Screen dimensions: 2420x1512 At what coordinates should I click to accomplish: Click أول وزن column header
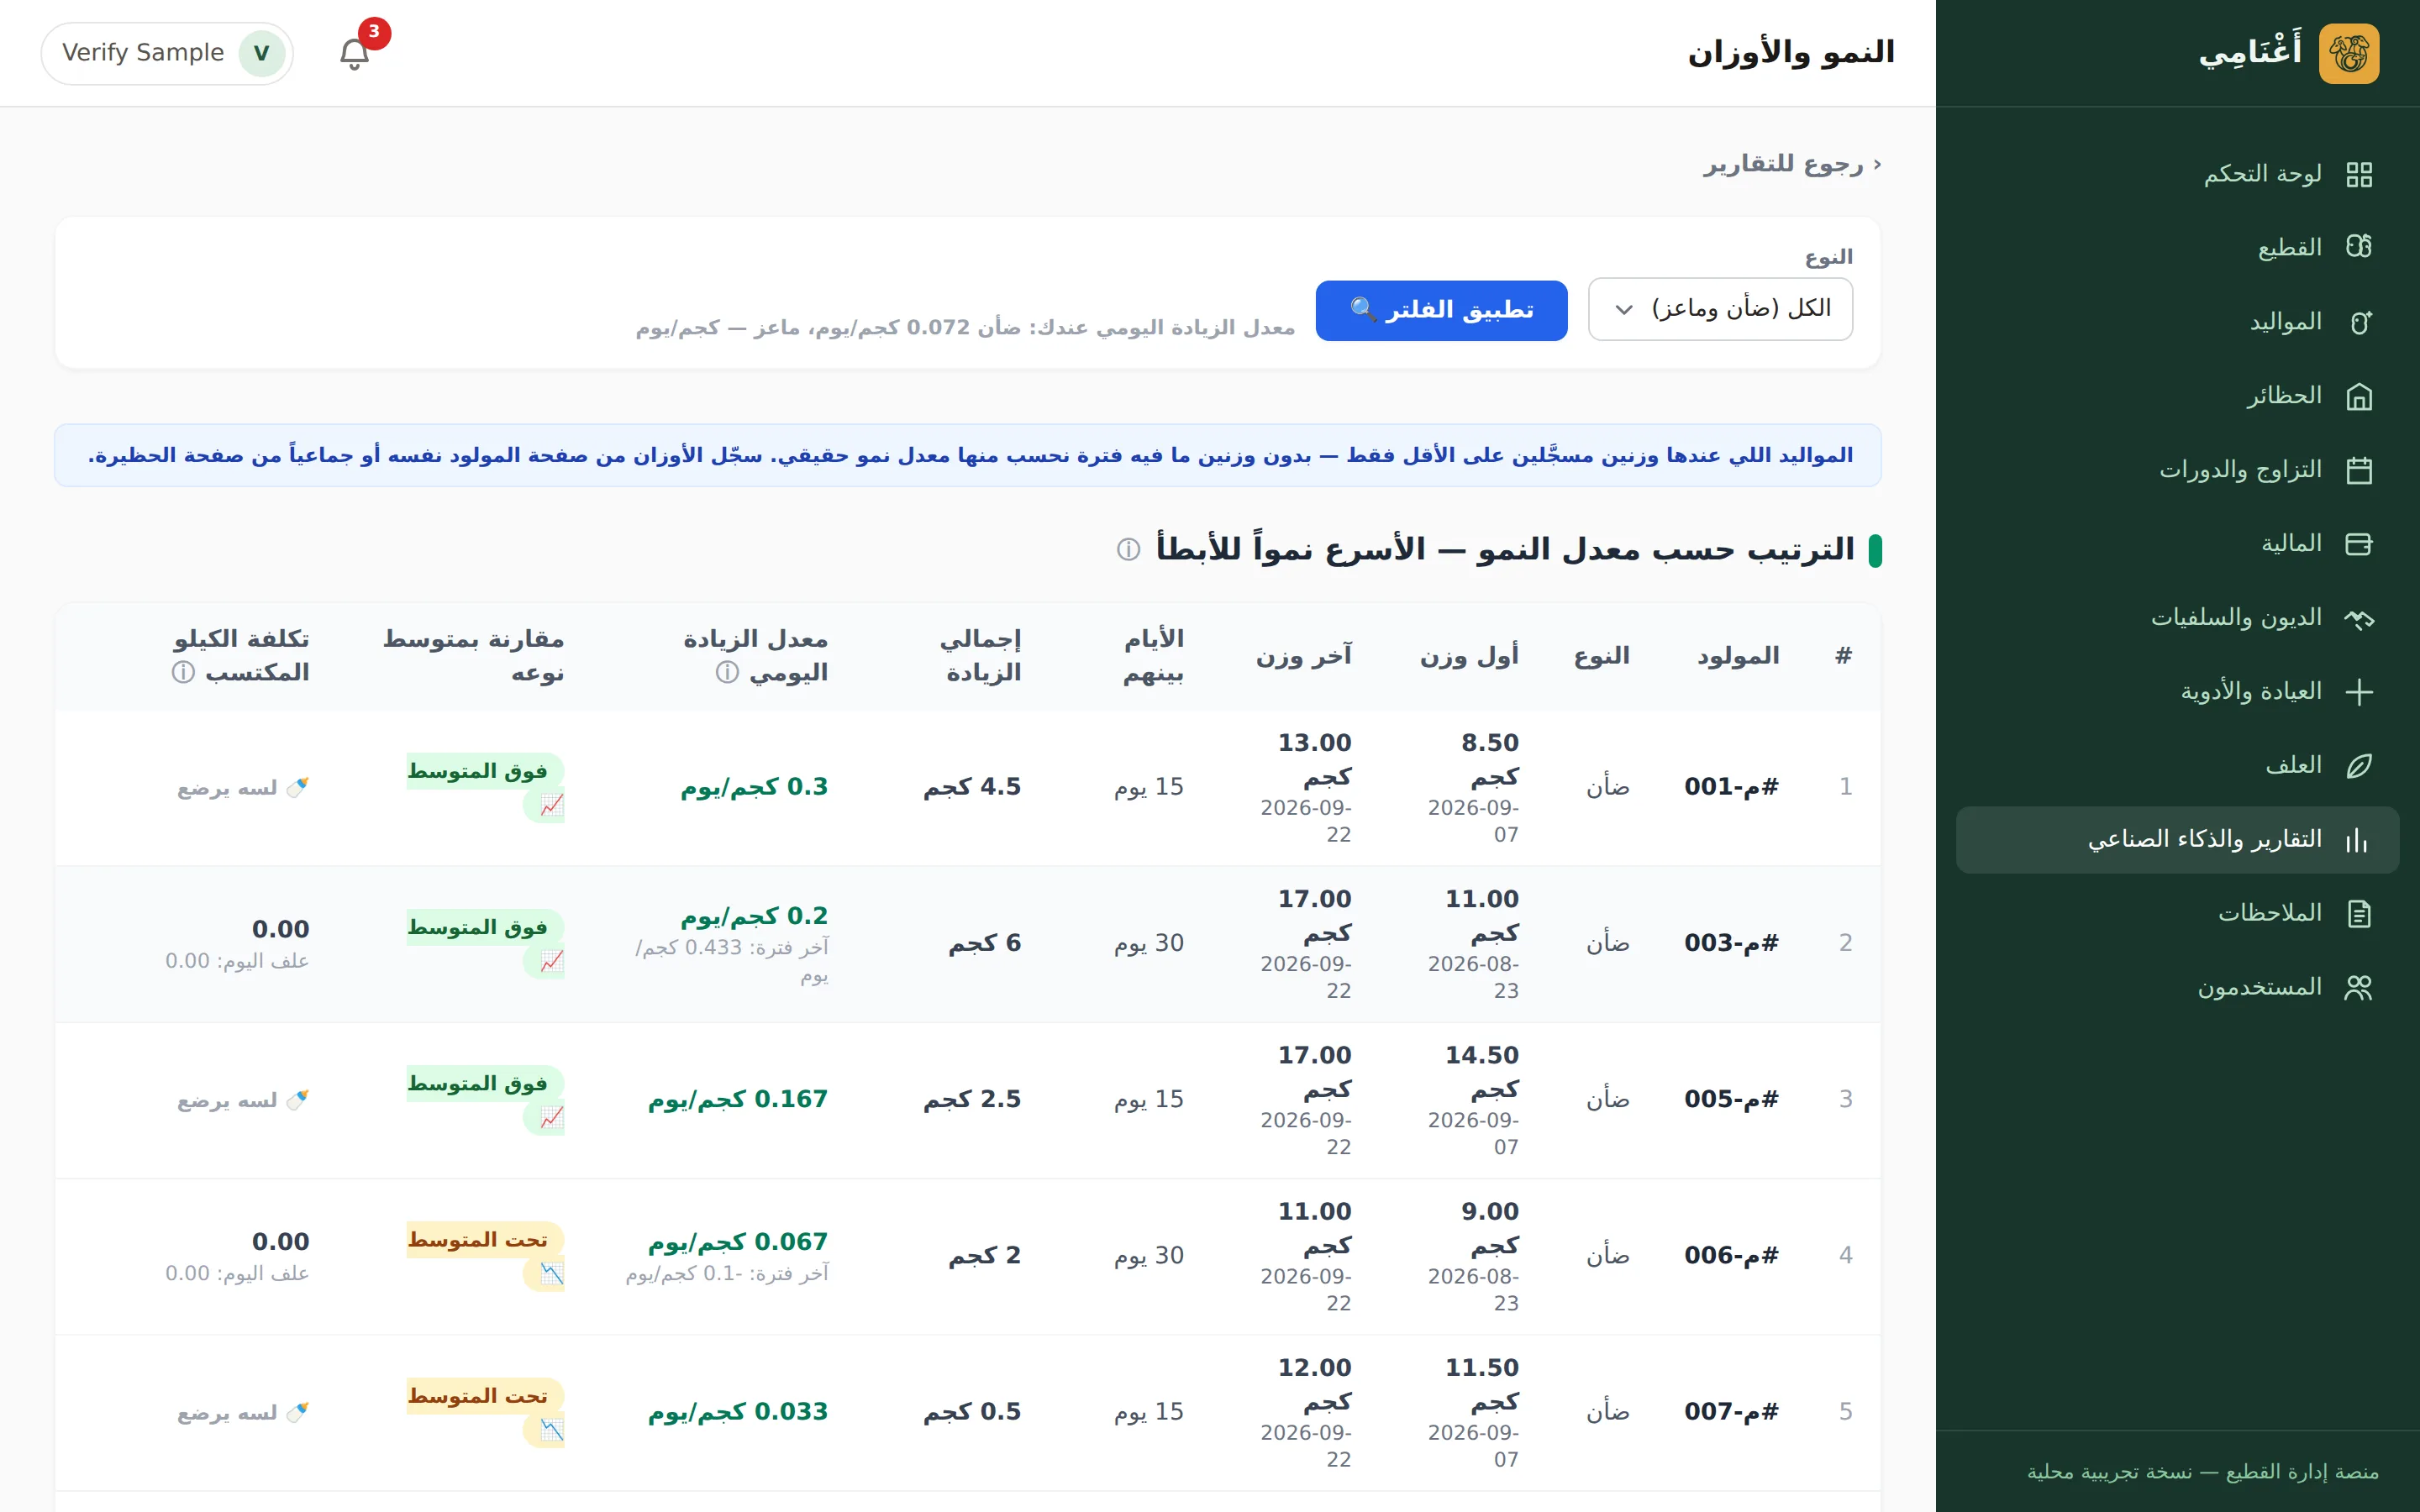(x=1469, y=656)
